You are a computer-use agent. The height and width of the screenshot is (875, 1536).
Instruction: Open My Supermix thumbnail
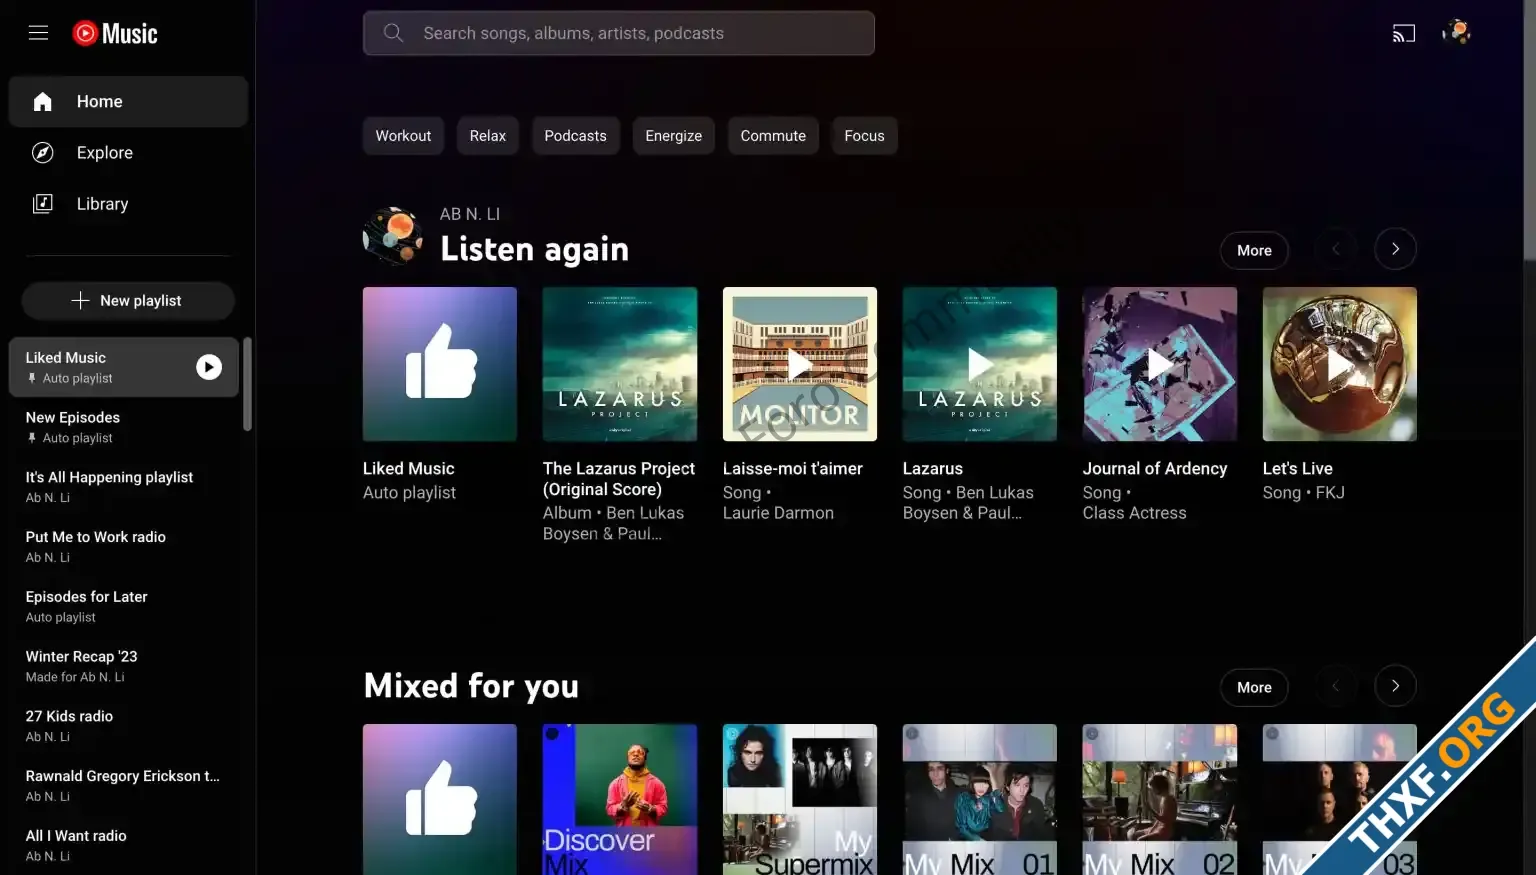click(800, 799)
